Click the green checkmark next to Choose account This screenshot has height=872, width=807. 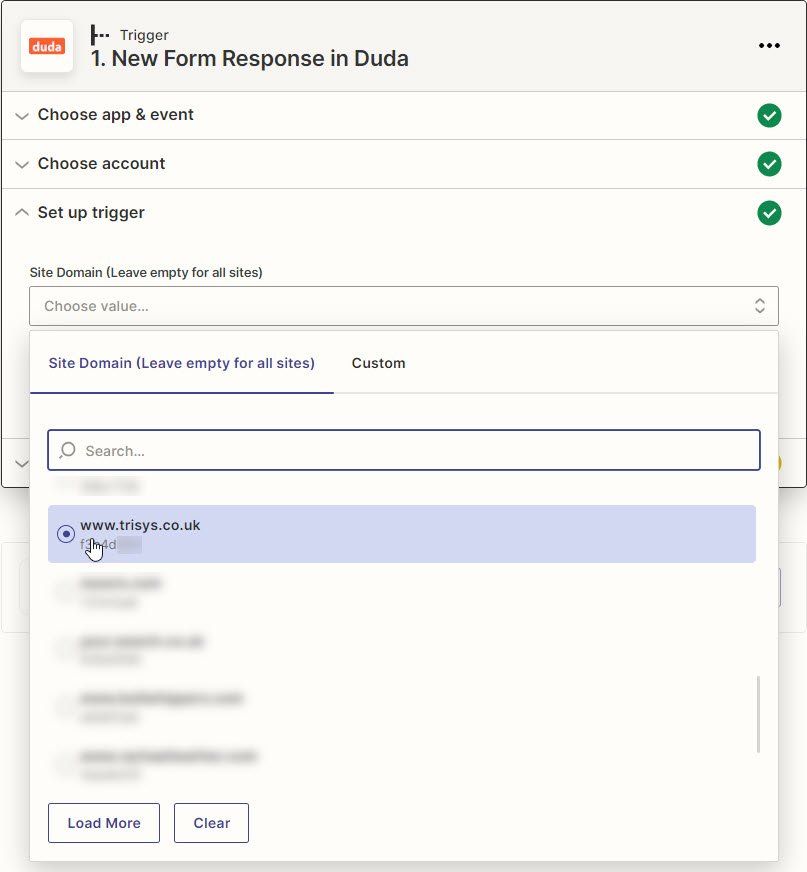click(x=769, y=164)
